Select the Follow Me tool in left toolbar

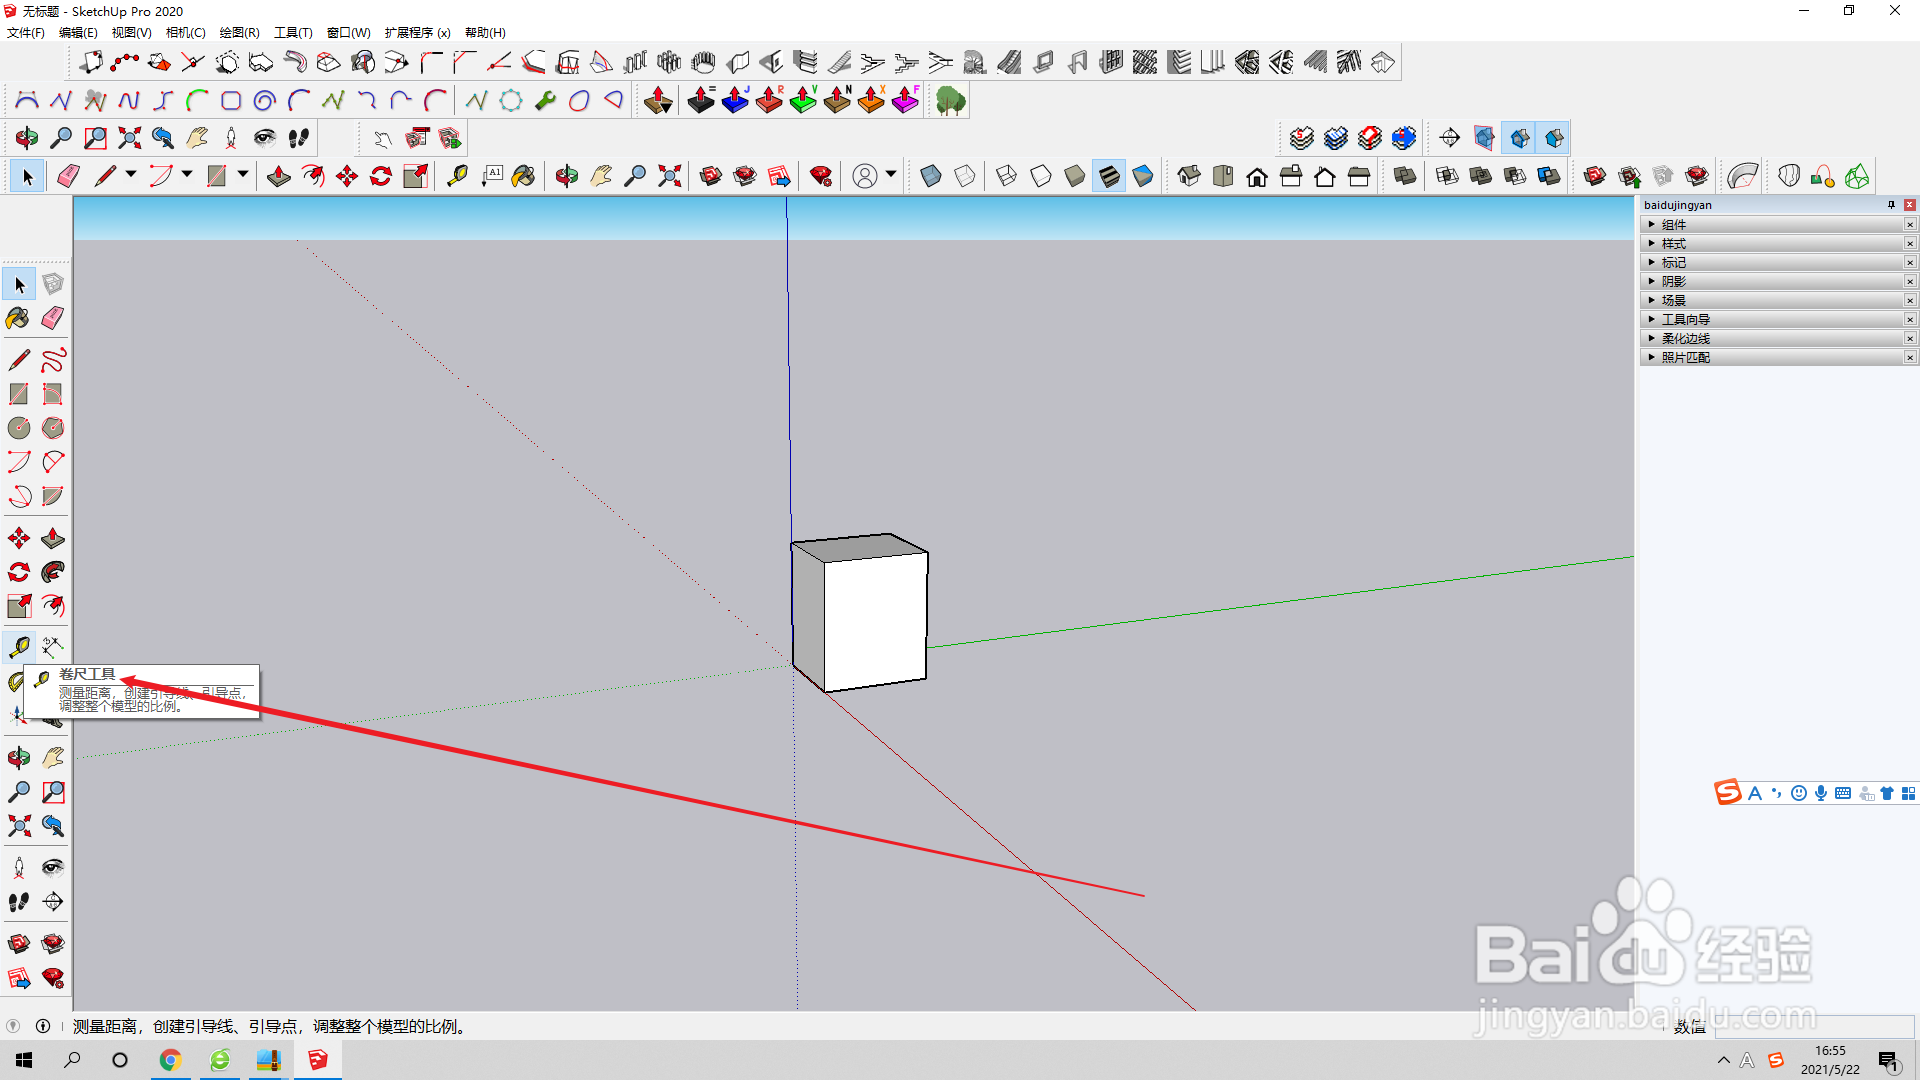53,572
